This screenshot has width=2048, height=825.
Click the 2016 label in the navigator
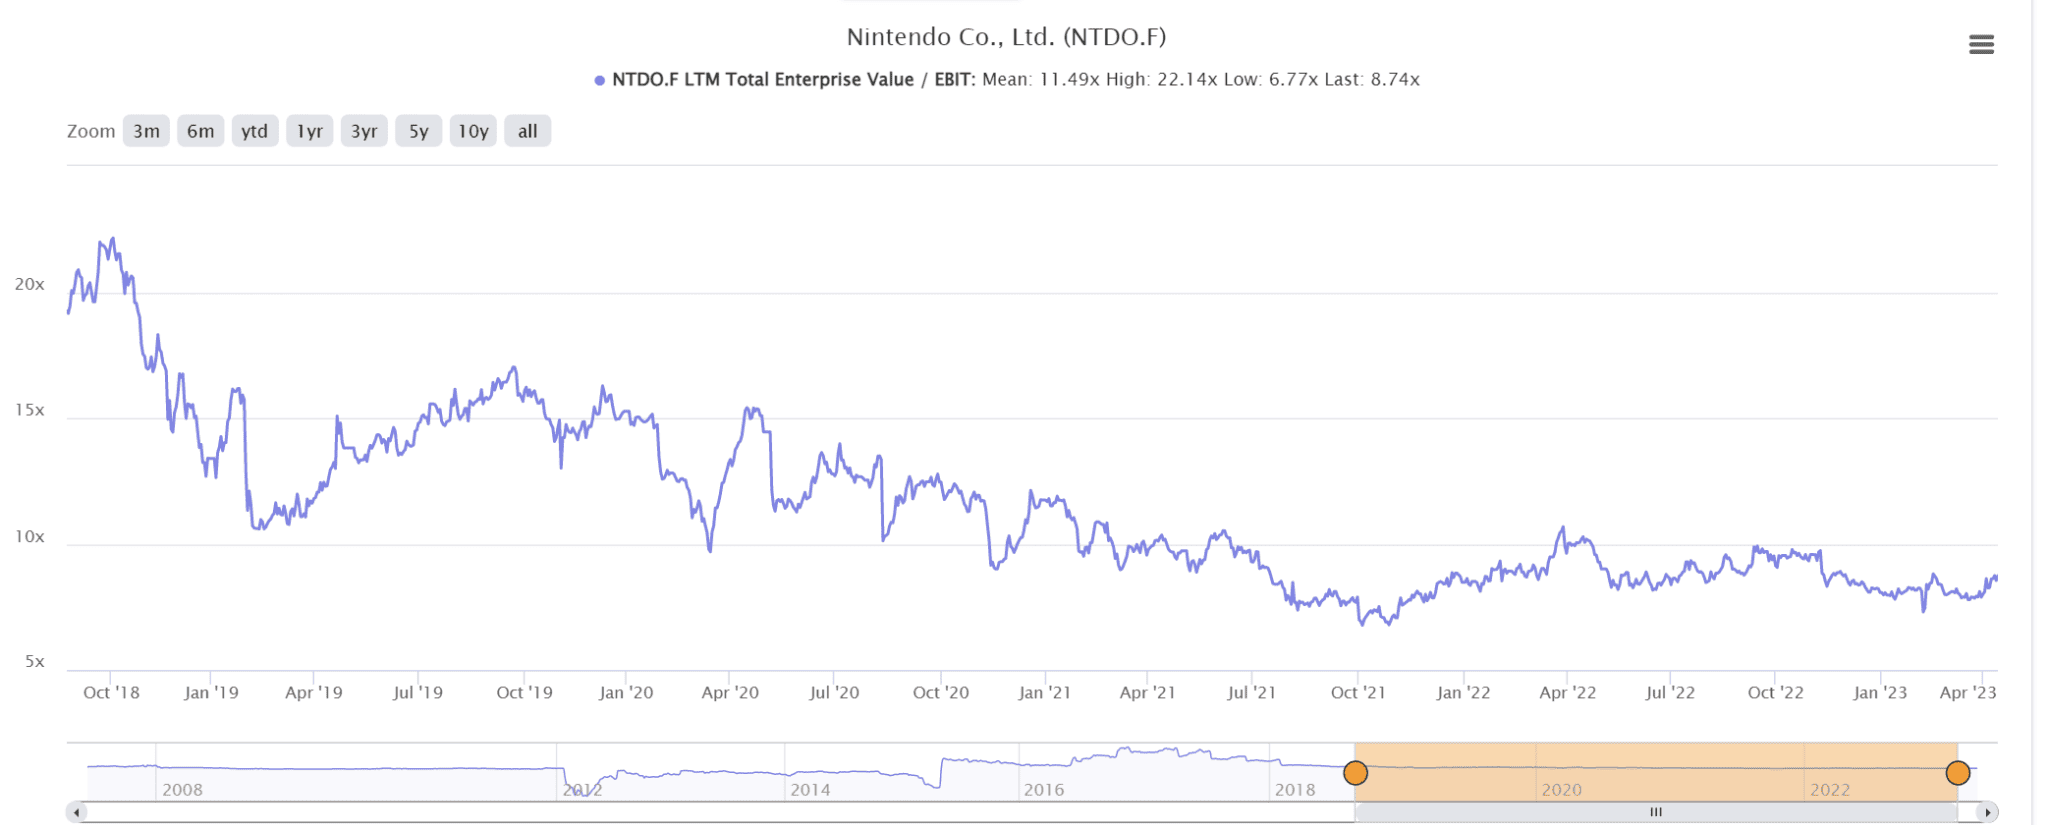1044,790
